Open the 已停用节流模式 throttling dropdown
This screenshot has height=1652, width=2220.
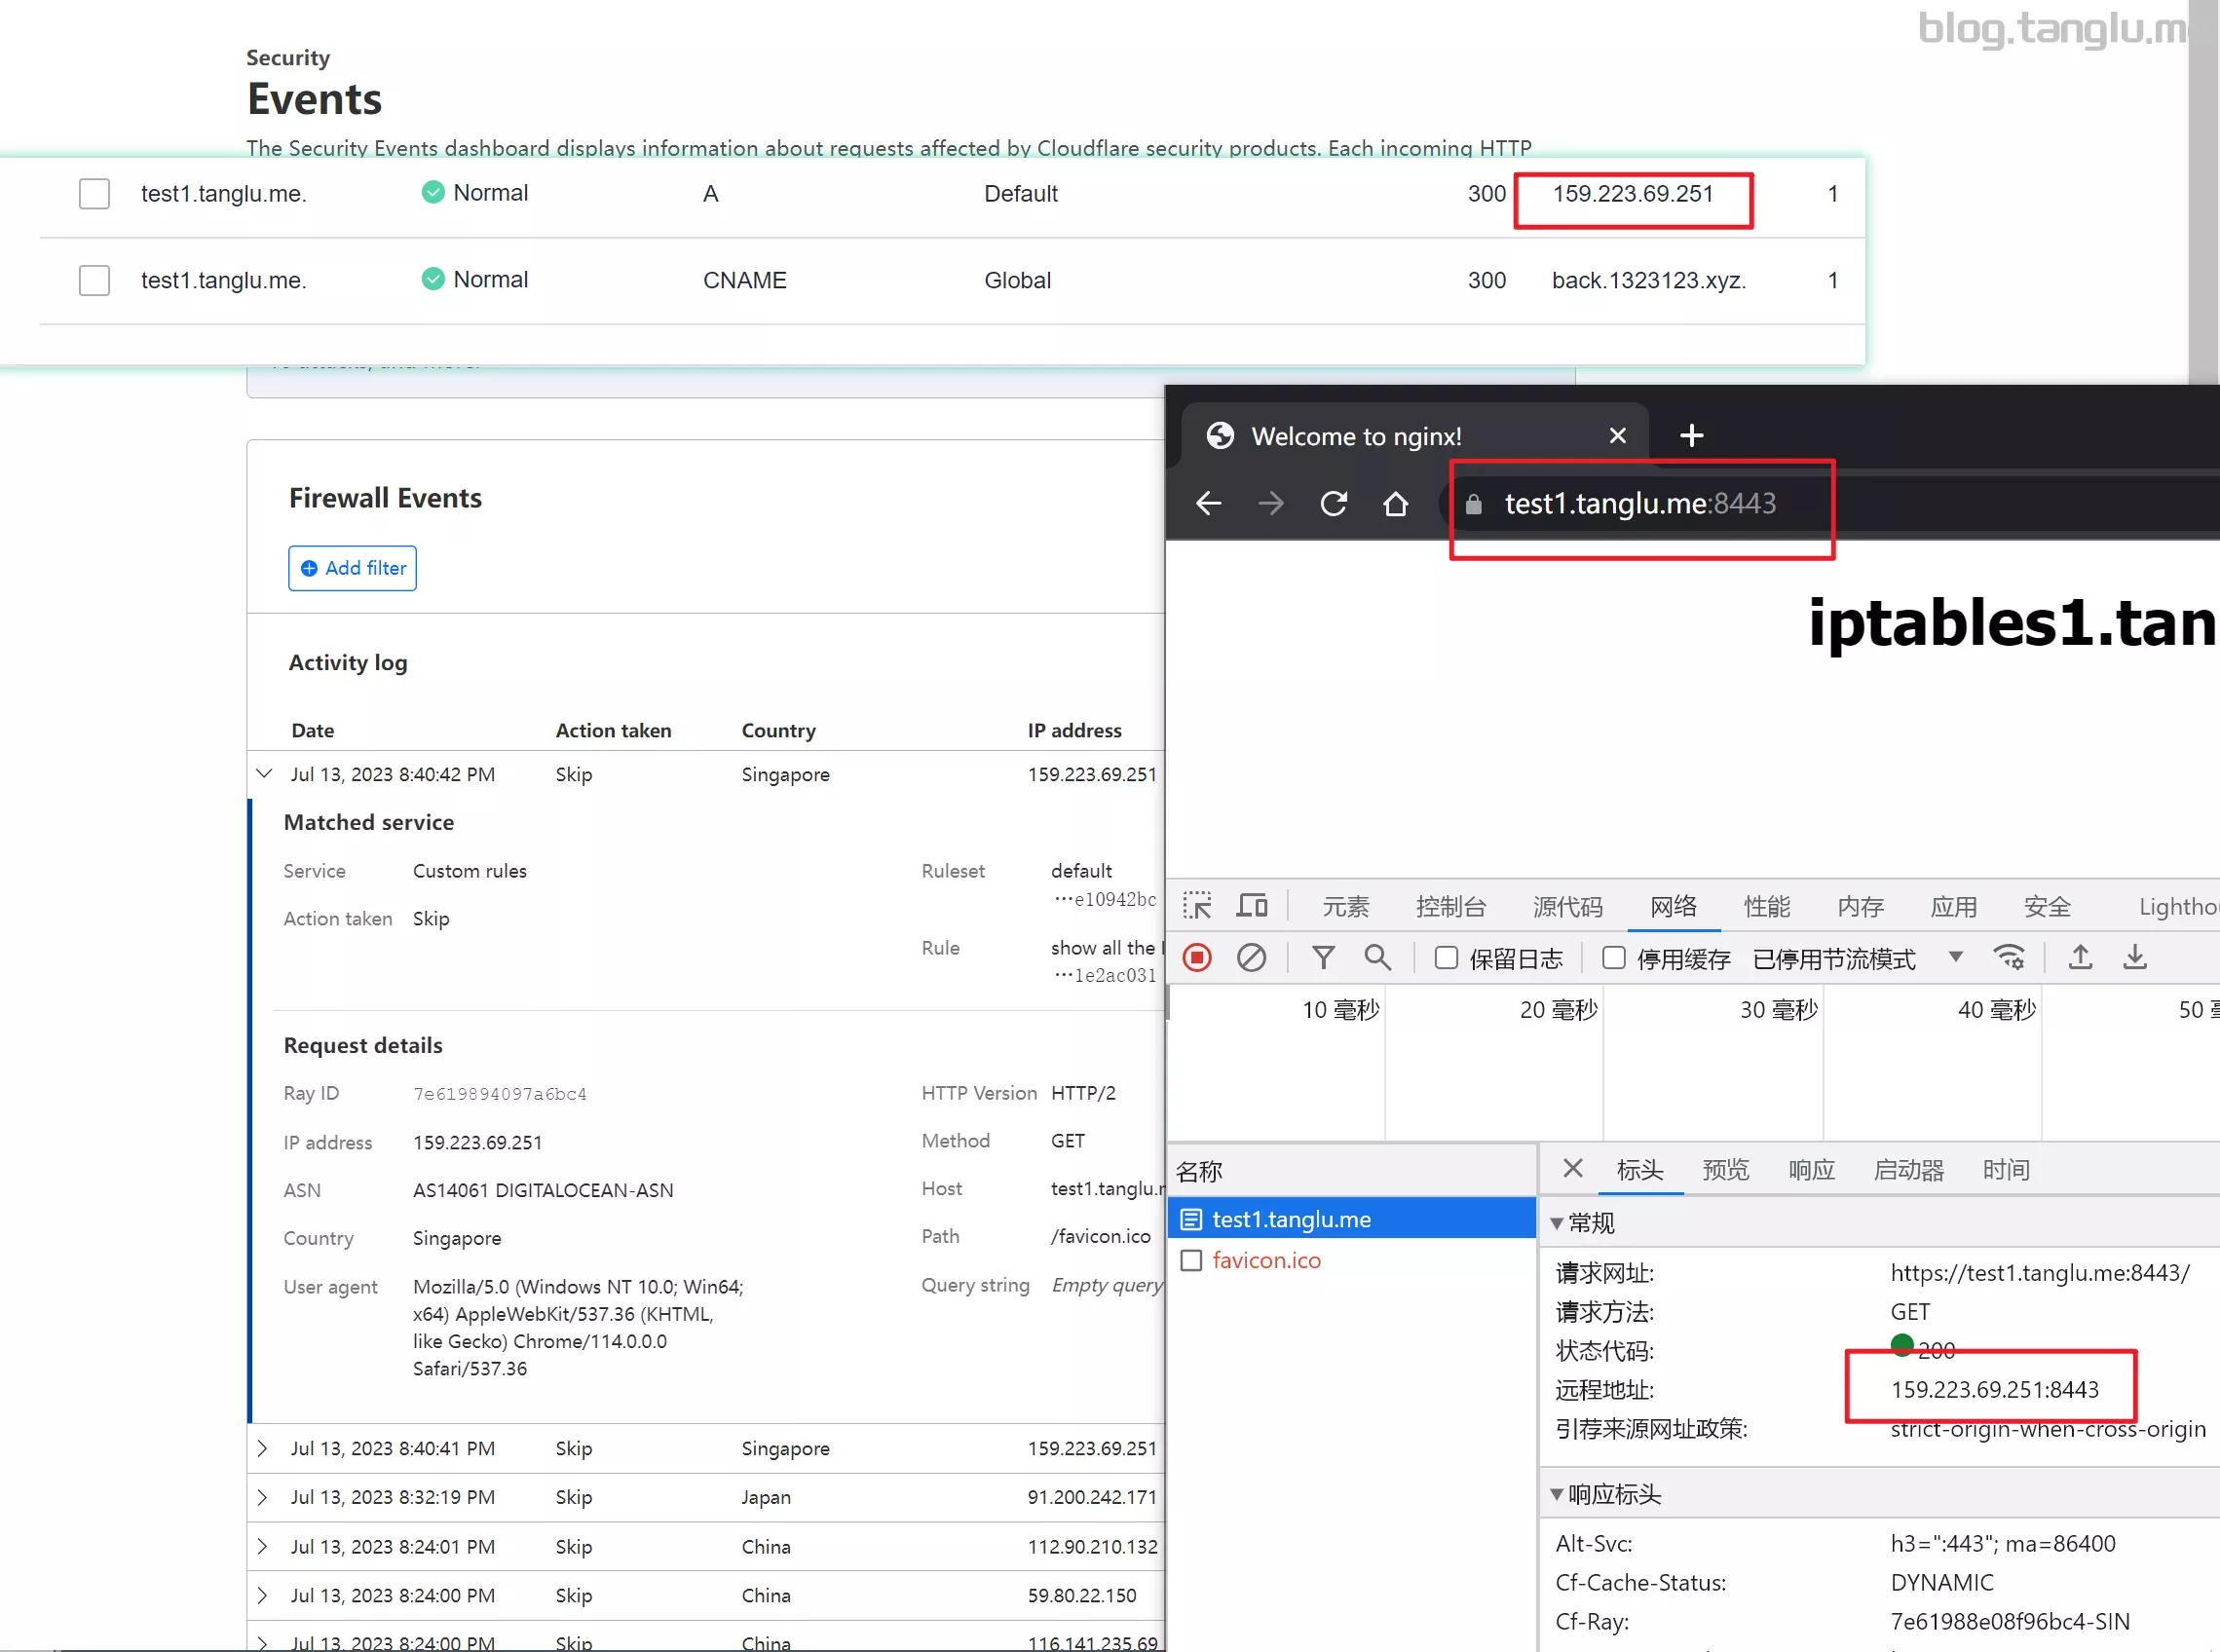(1955, 958)
